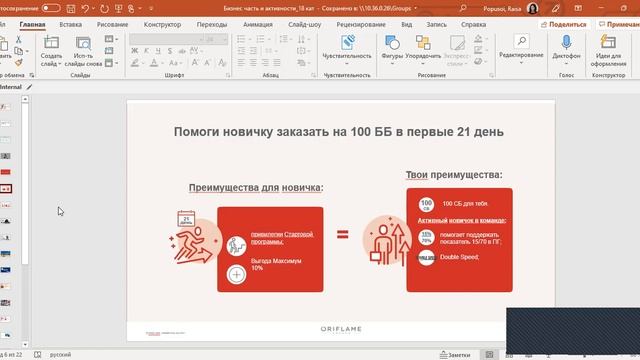Increase font size with large A
The width and height of the screenshot is (640, 360).
coord(195,63)
